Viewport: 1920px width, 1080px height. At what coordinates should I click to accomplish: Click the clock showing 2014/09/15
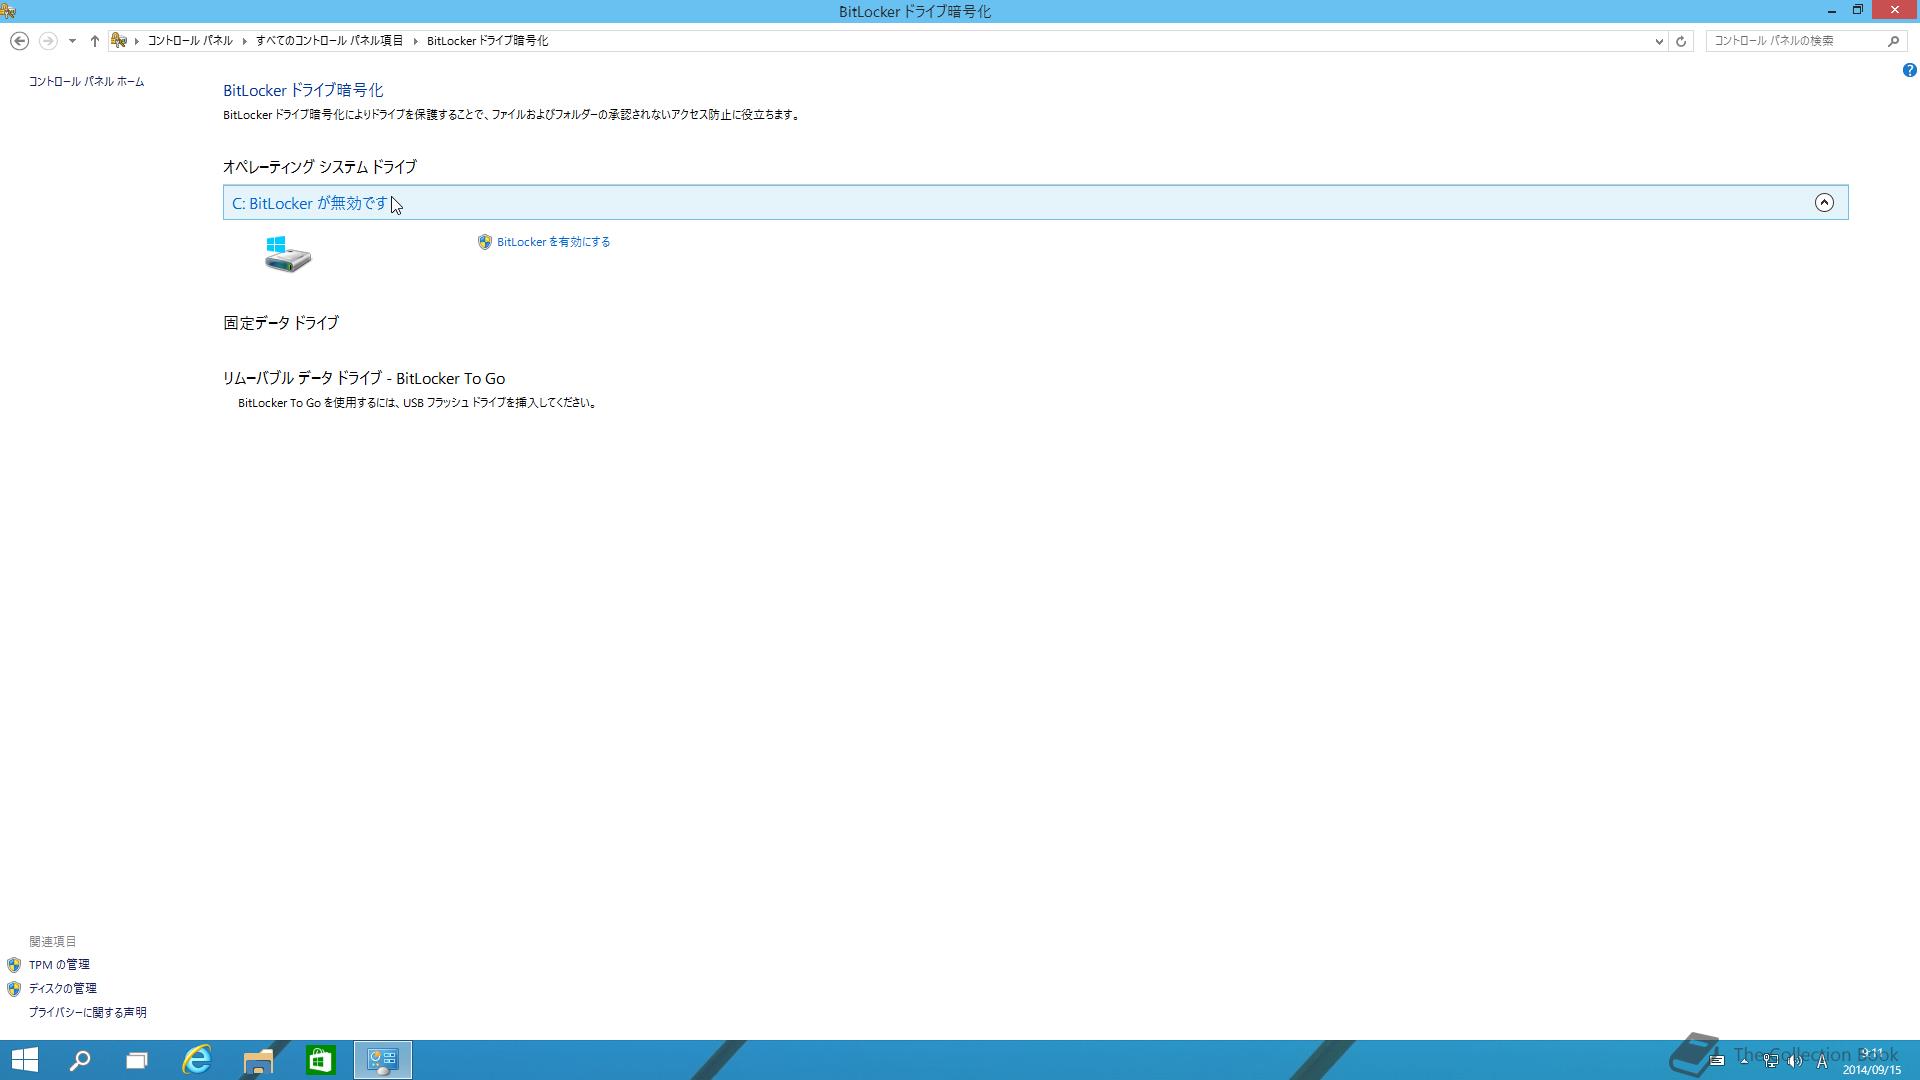point(1871,1061)
